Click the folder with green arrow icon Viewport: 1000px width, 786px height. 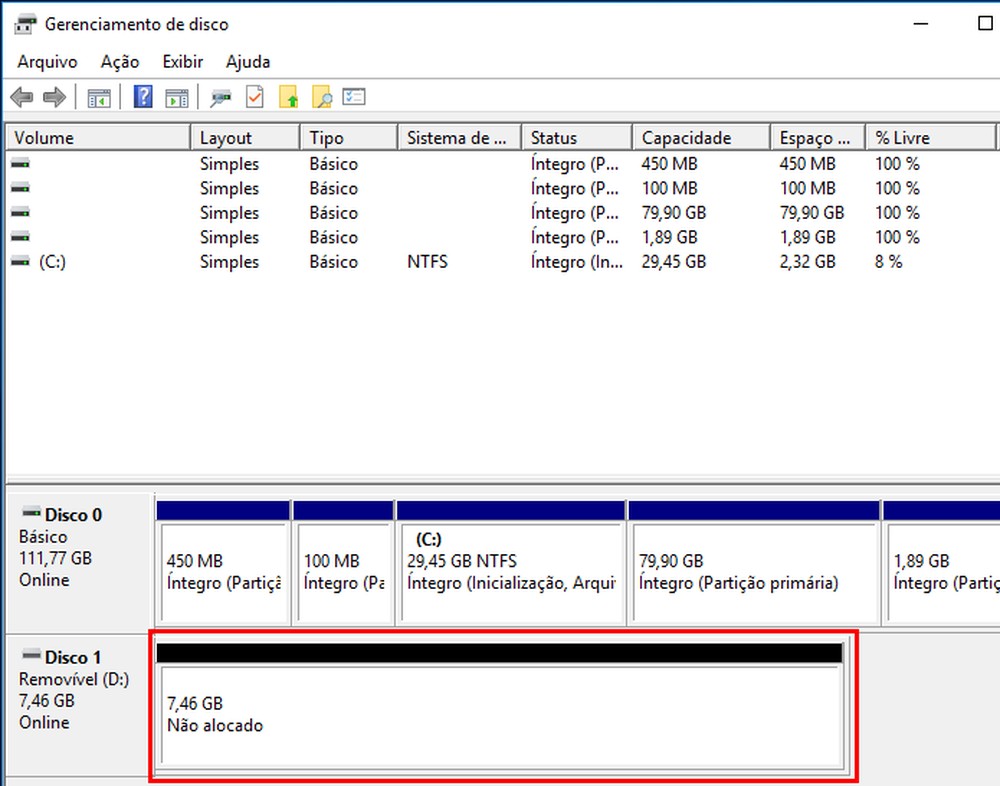[289, 97]
